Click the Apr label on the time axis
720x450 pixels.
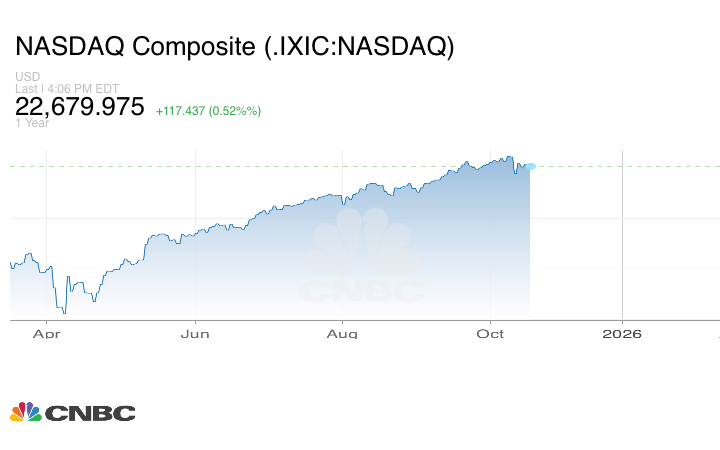(x=46, y=334)
